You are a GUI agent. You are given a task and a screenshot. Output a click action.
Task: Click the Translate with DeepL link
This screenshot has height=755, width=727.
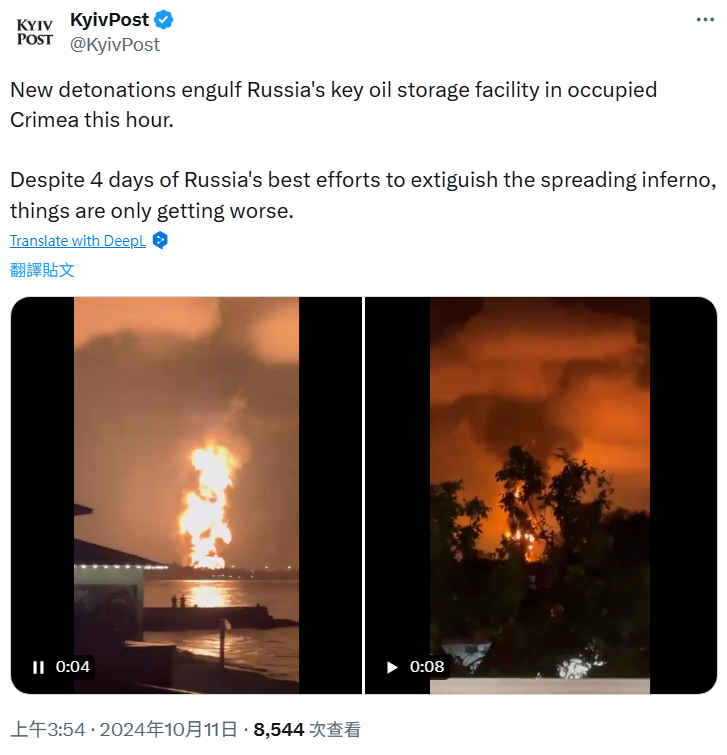(78, 240)
